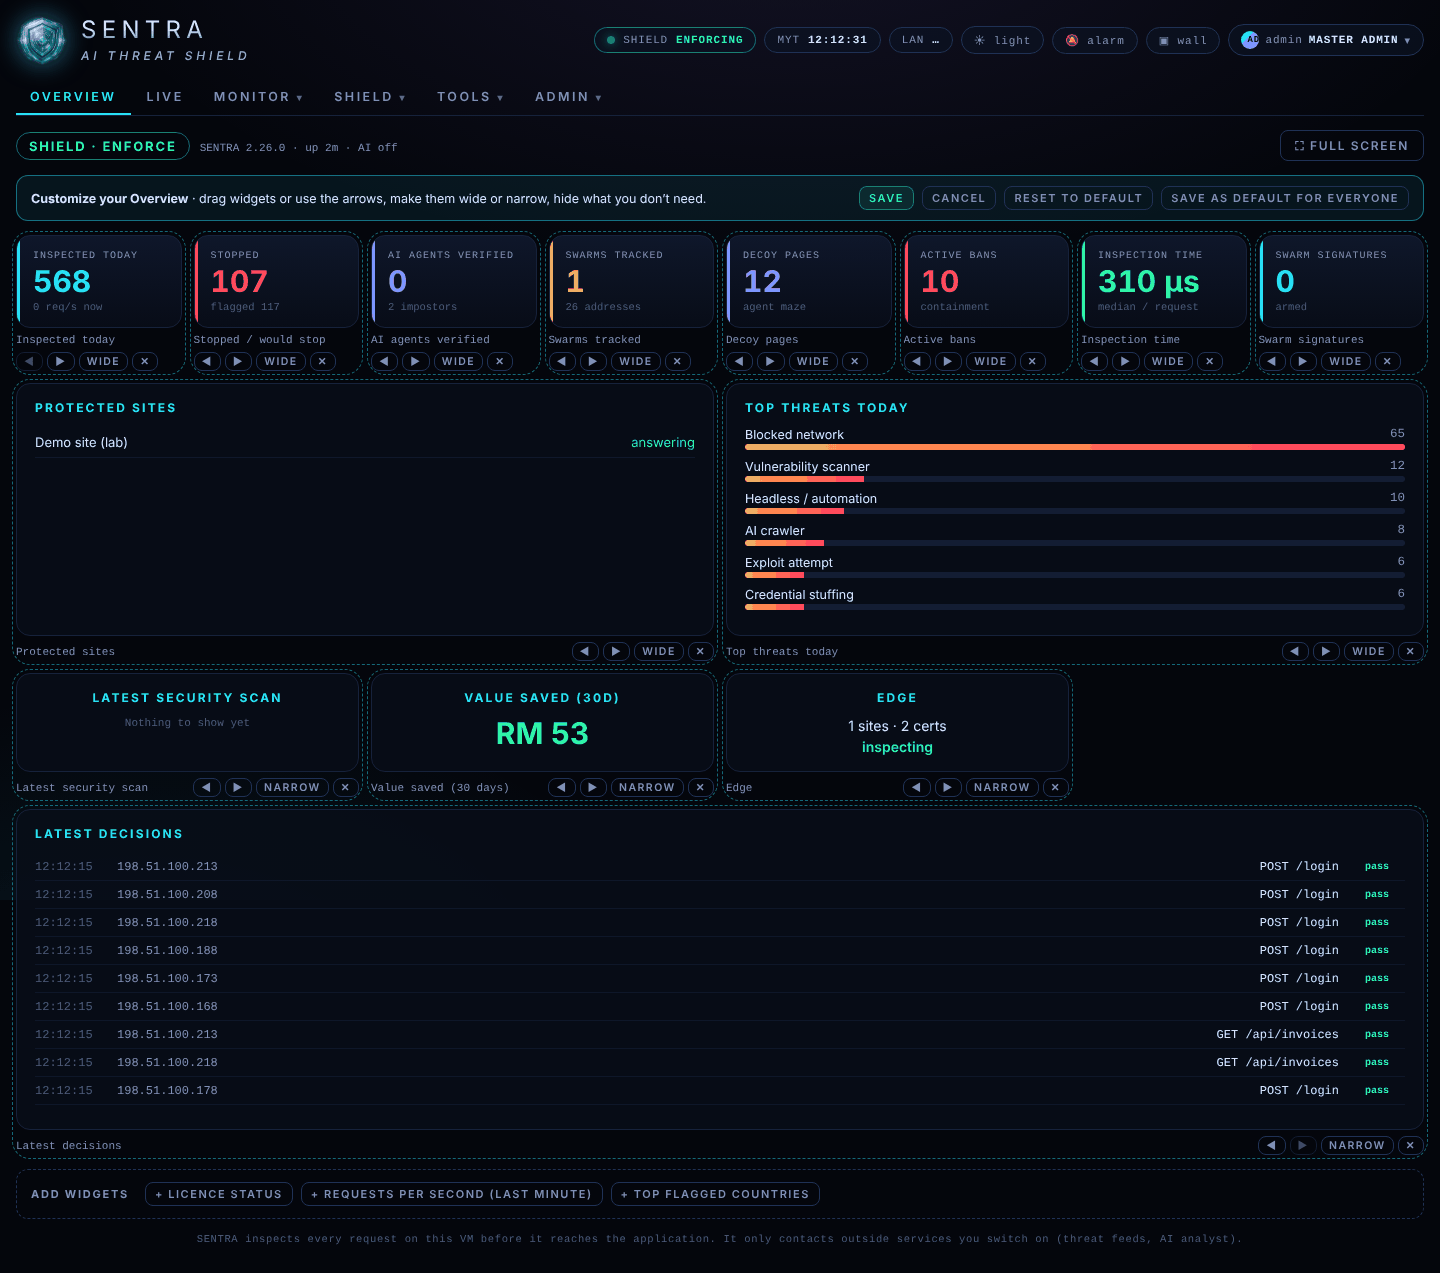1440x1273 pixels.
Task: Hide the Swarm signatures widget
Action: coord(1387,361)
